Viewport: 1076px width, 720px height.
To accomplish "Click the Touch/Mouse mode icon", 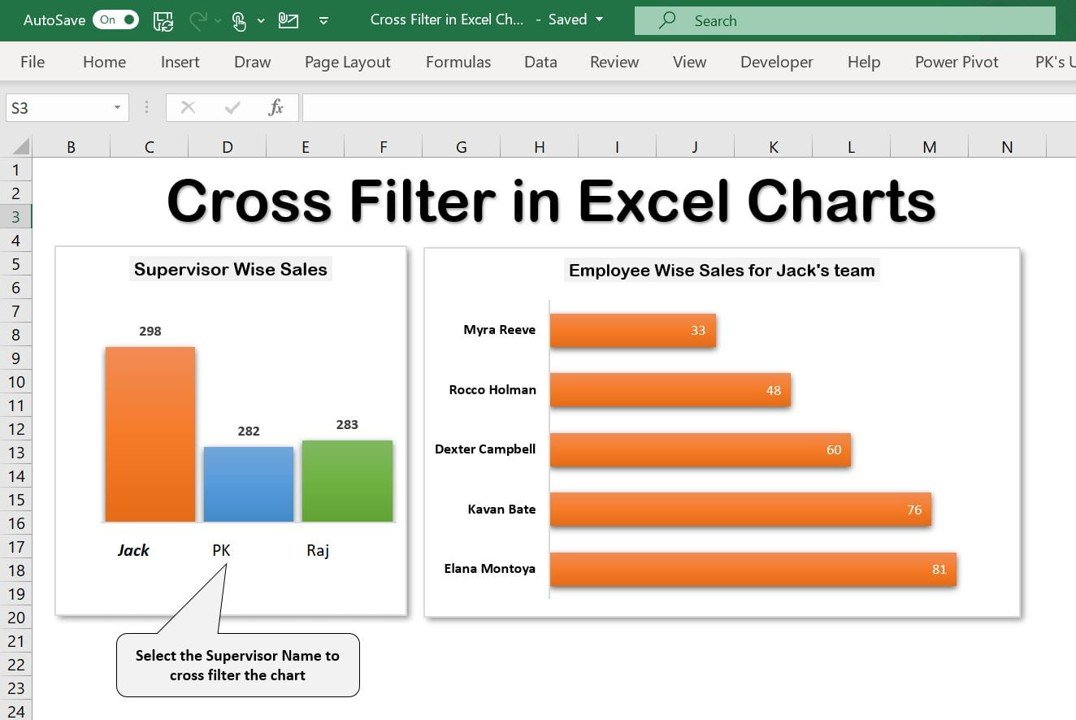I will point(238,21).
